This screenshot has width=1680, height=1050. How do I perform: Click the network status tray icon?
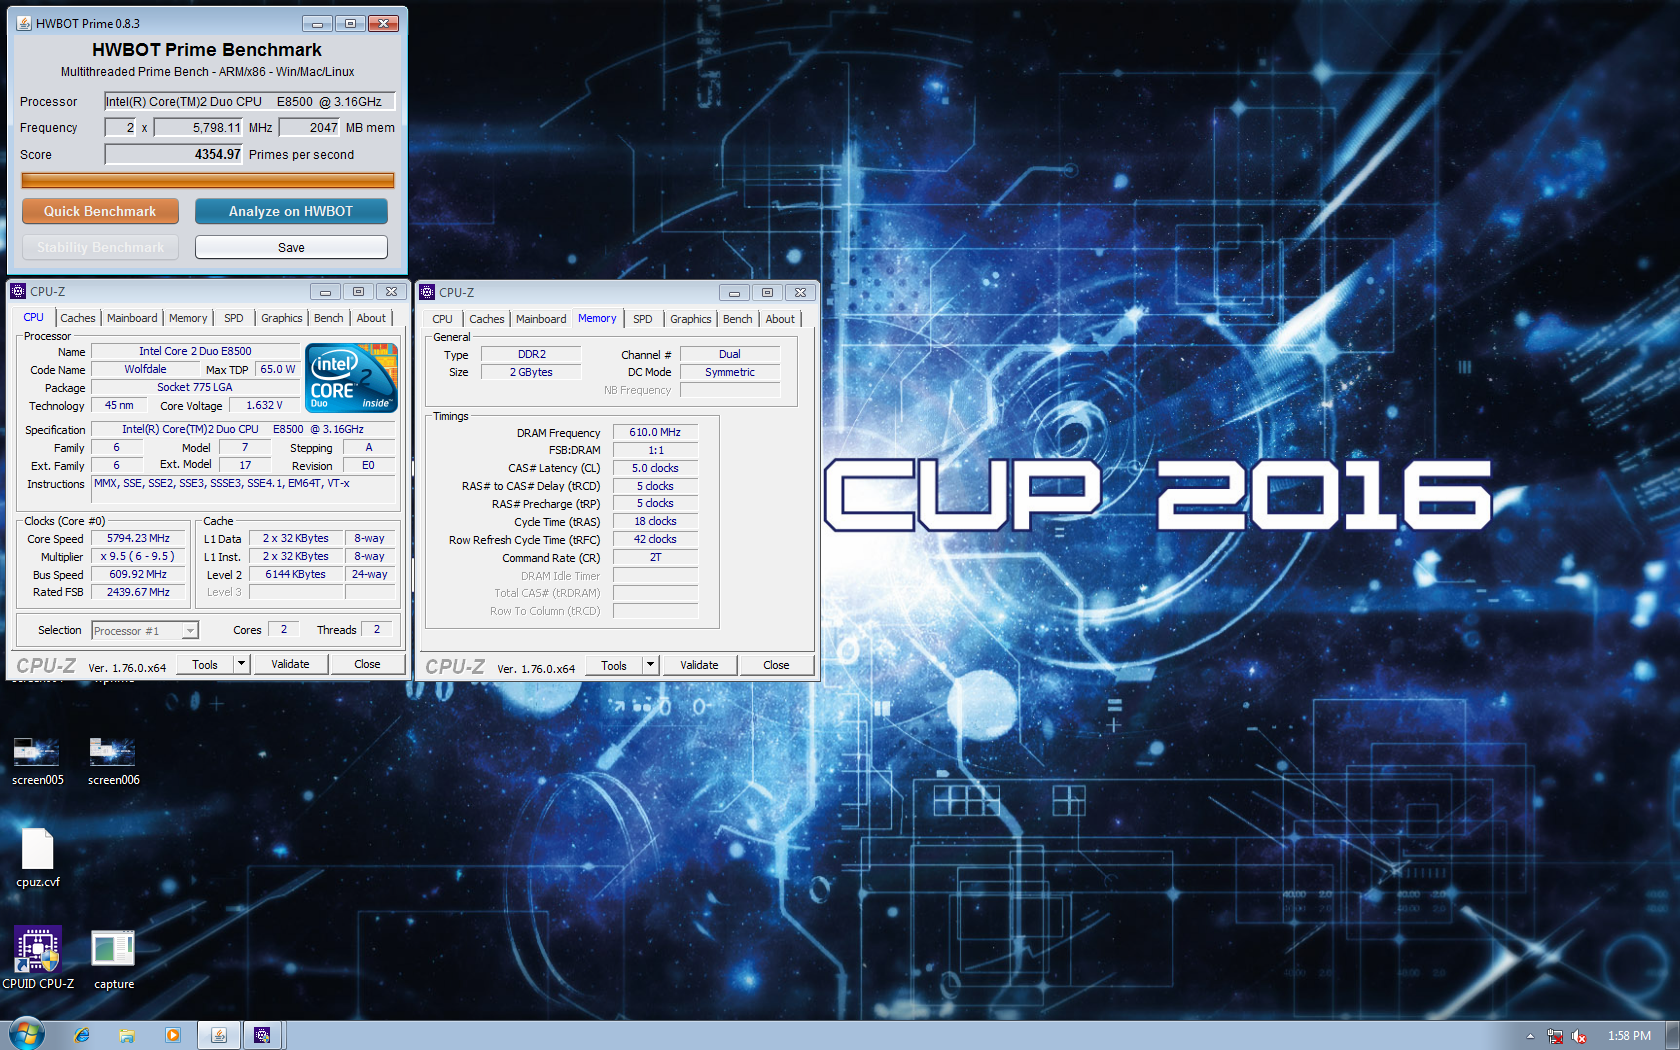click(1555, 1036)
